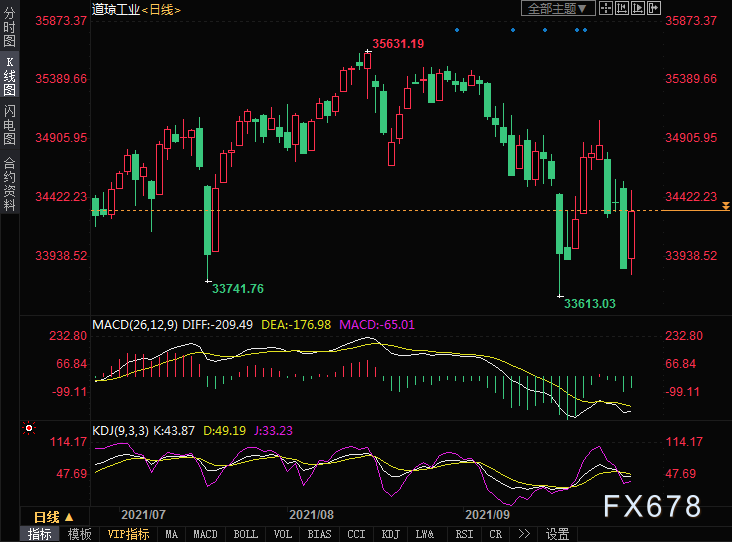Choose the CR indicator

(496, 534)
